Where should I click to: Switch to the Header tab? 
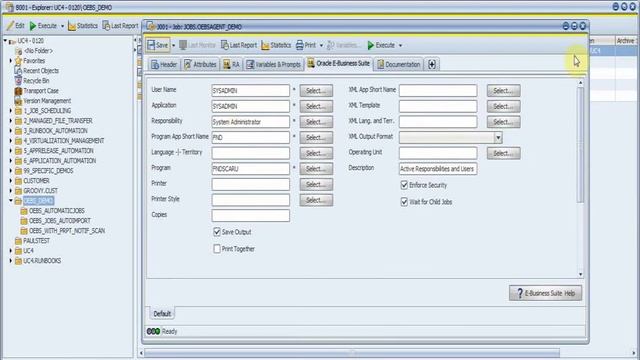164,64
